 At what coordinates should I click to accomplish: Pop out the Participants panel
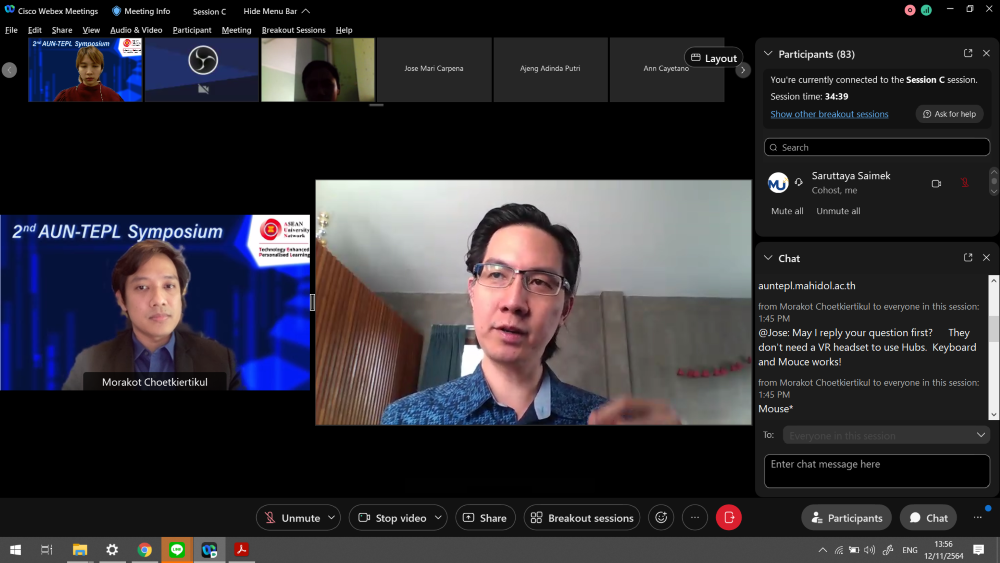(968, 54)
